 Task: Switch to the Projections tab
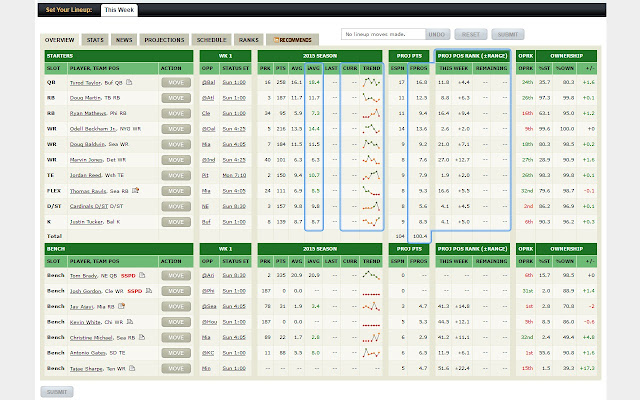click(164, 40)
